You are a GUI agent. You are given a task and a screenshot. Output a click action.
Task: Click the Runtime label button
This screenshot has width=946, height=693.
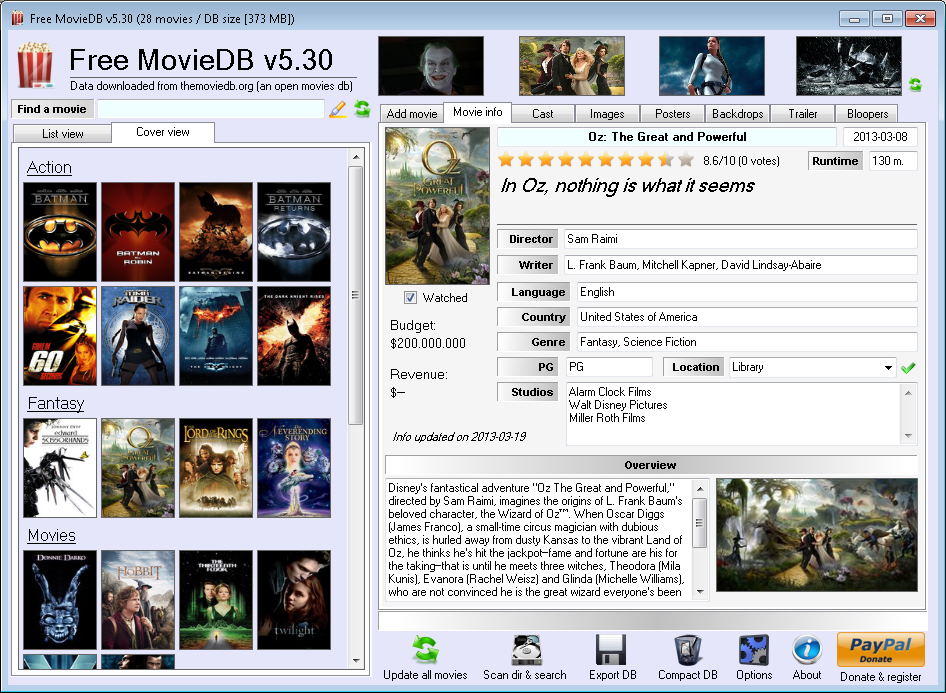pyautogui.click(x=835, y=161)
